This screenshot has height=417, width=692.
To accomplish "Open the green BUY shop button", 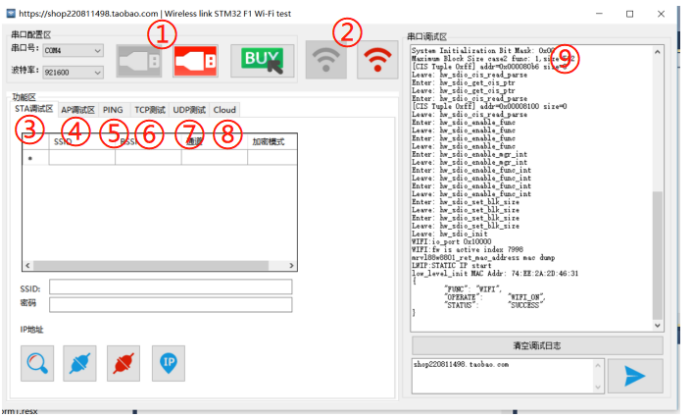I will pyautogui.click(x=262, y=61).
